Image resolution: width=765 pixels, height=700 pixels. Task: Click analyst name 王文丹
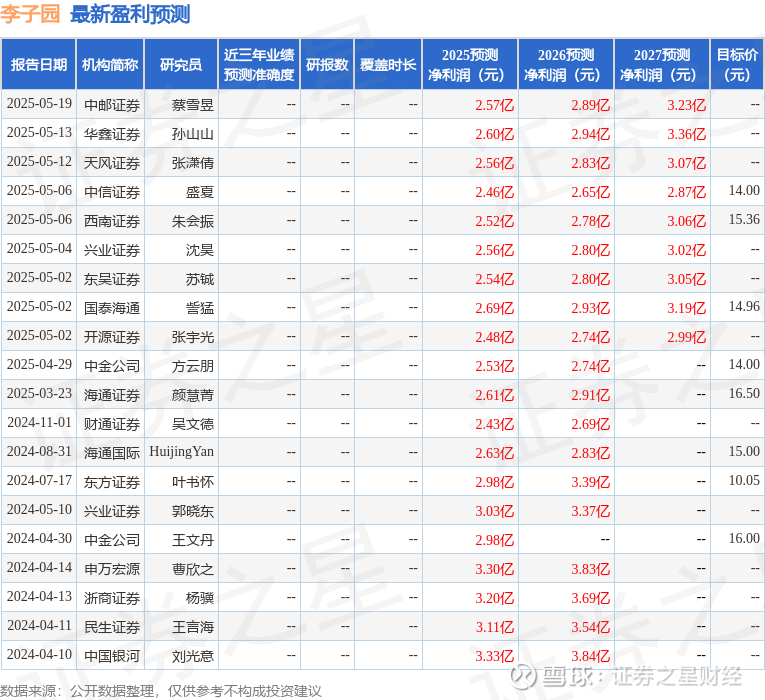tap(193, 540)
